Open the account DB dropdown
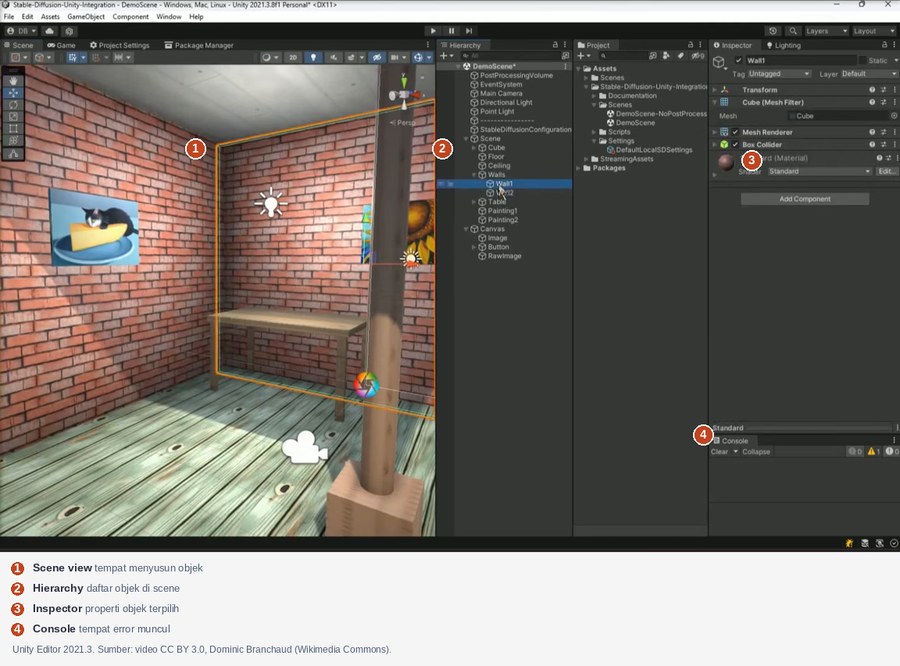Image resolution: width=900 pixels, height=666 pixels. pyautogui.click(x=22, y=31)
